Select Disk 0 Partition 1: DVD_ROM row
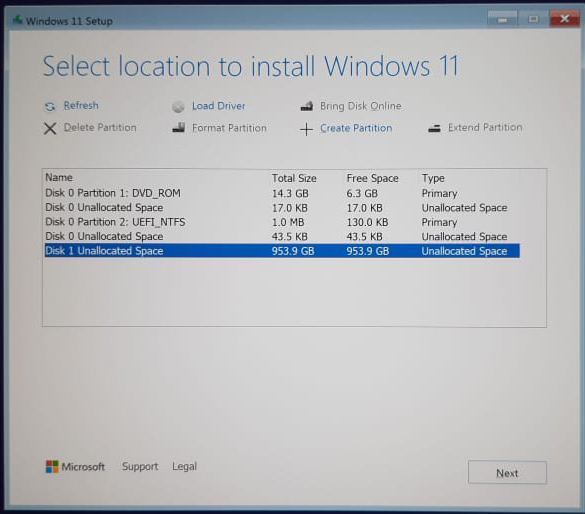This screenshot has width=585, height=514. [282, 193]
